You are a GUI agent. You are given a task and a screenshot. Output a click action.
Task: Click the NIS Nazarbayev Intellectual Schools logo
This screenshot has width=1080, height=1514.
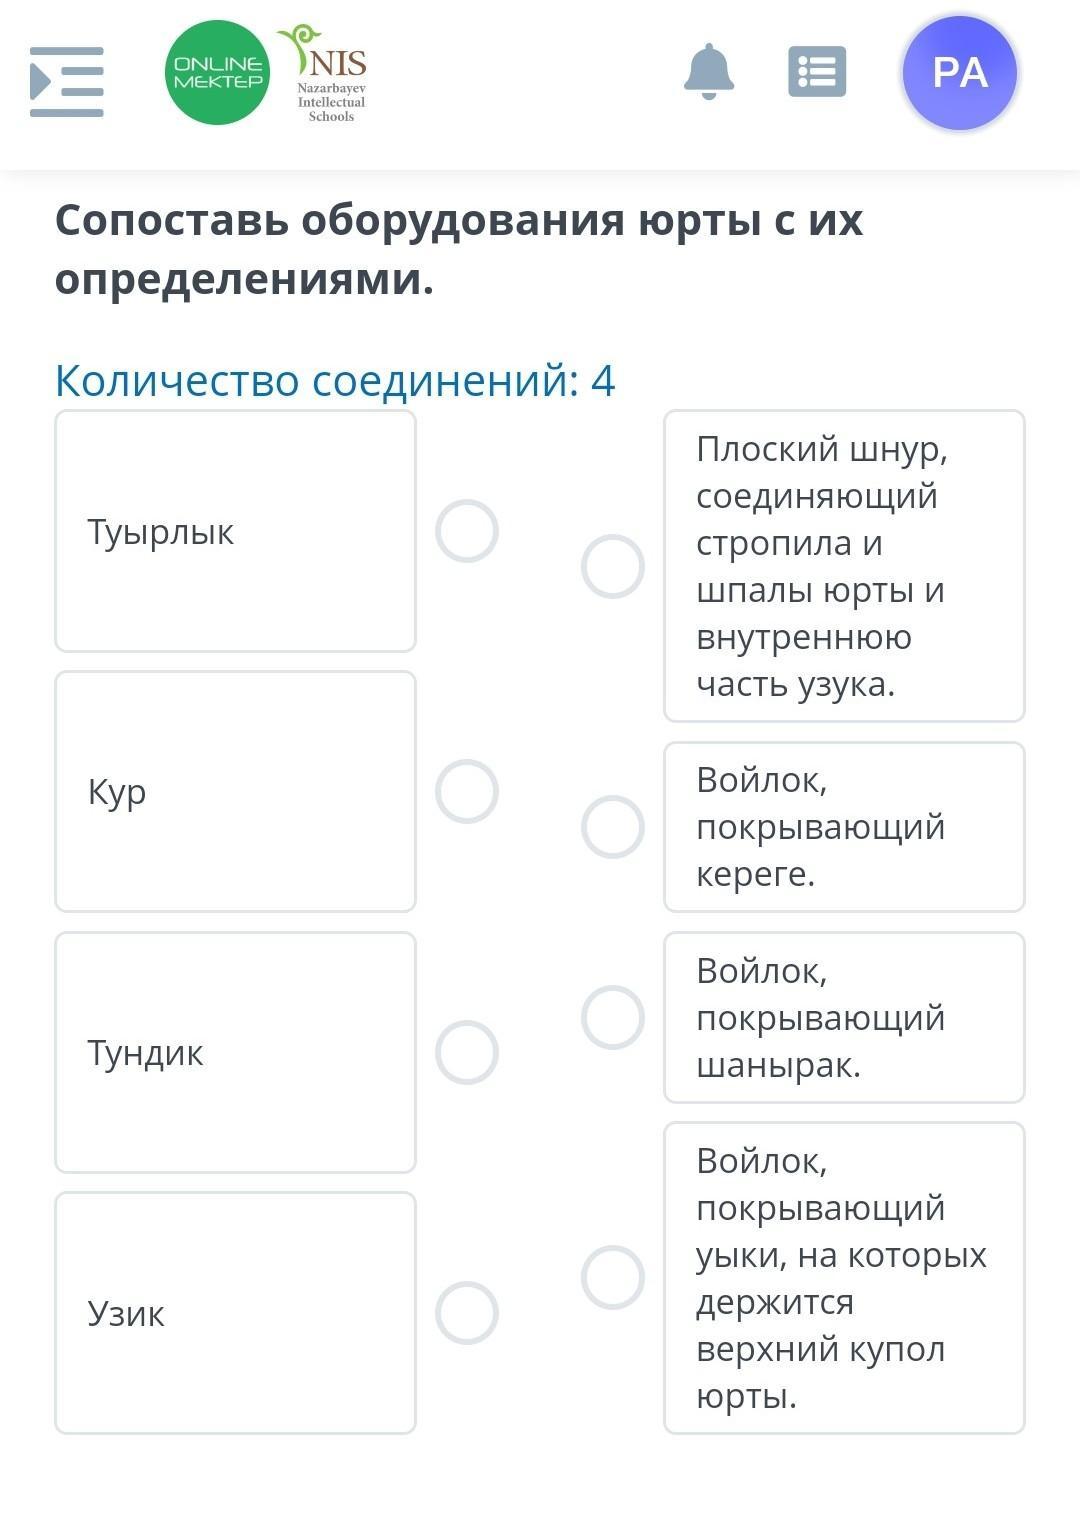pyautogui.click(x=328, y=74)
